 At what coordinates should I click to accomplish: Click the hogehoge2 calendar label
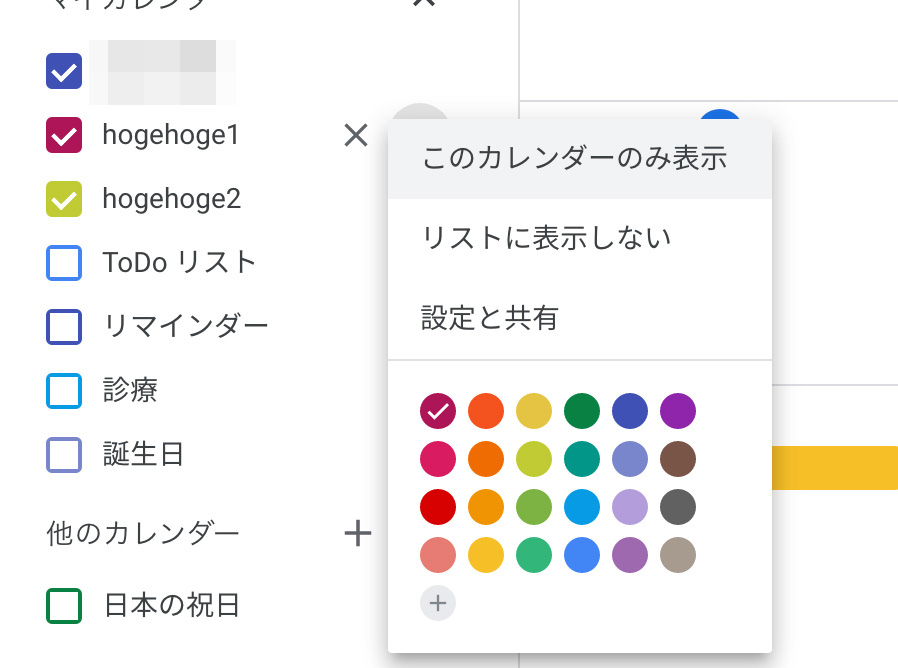click(171, 199)
